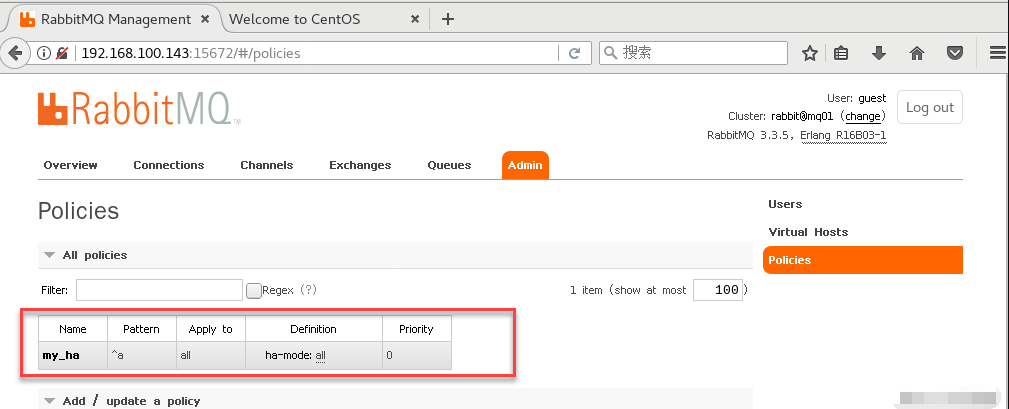Go to browser home icon

[x=917, y=53]
